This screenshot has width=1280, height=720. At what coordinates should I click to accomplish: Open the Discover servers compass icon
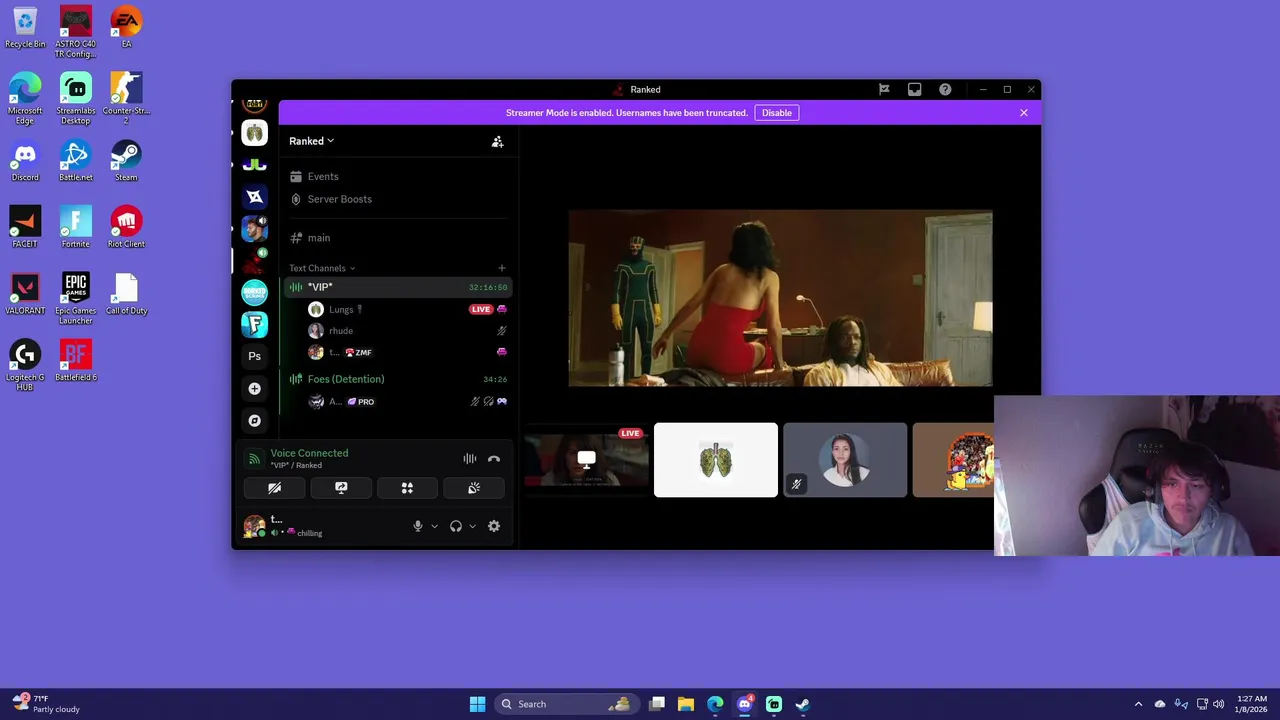click(254, 420)
